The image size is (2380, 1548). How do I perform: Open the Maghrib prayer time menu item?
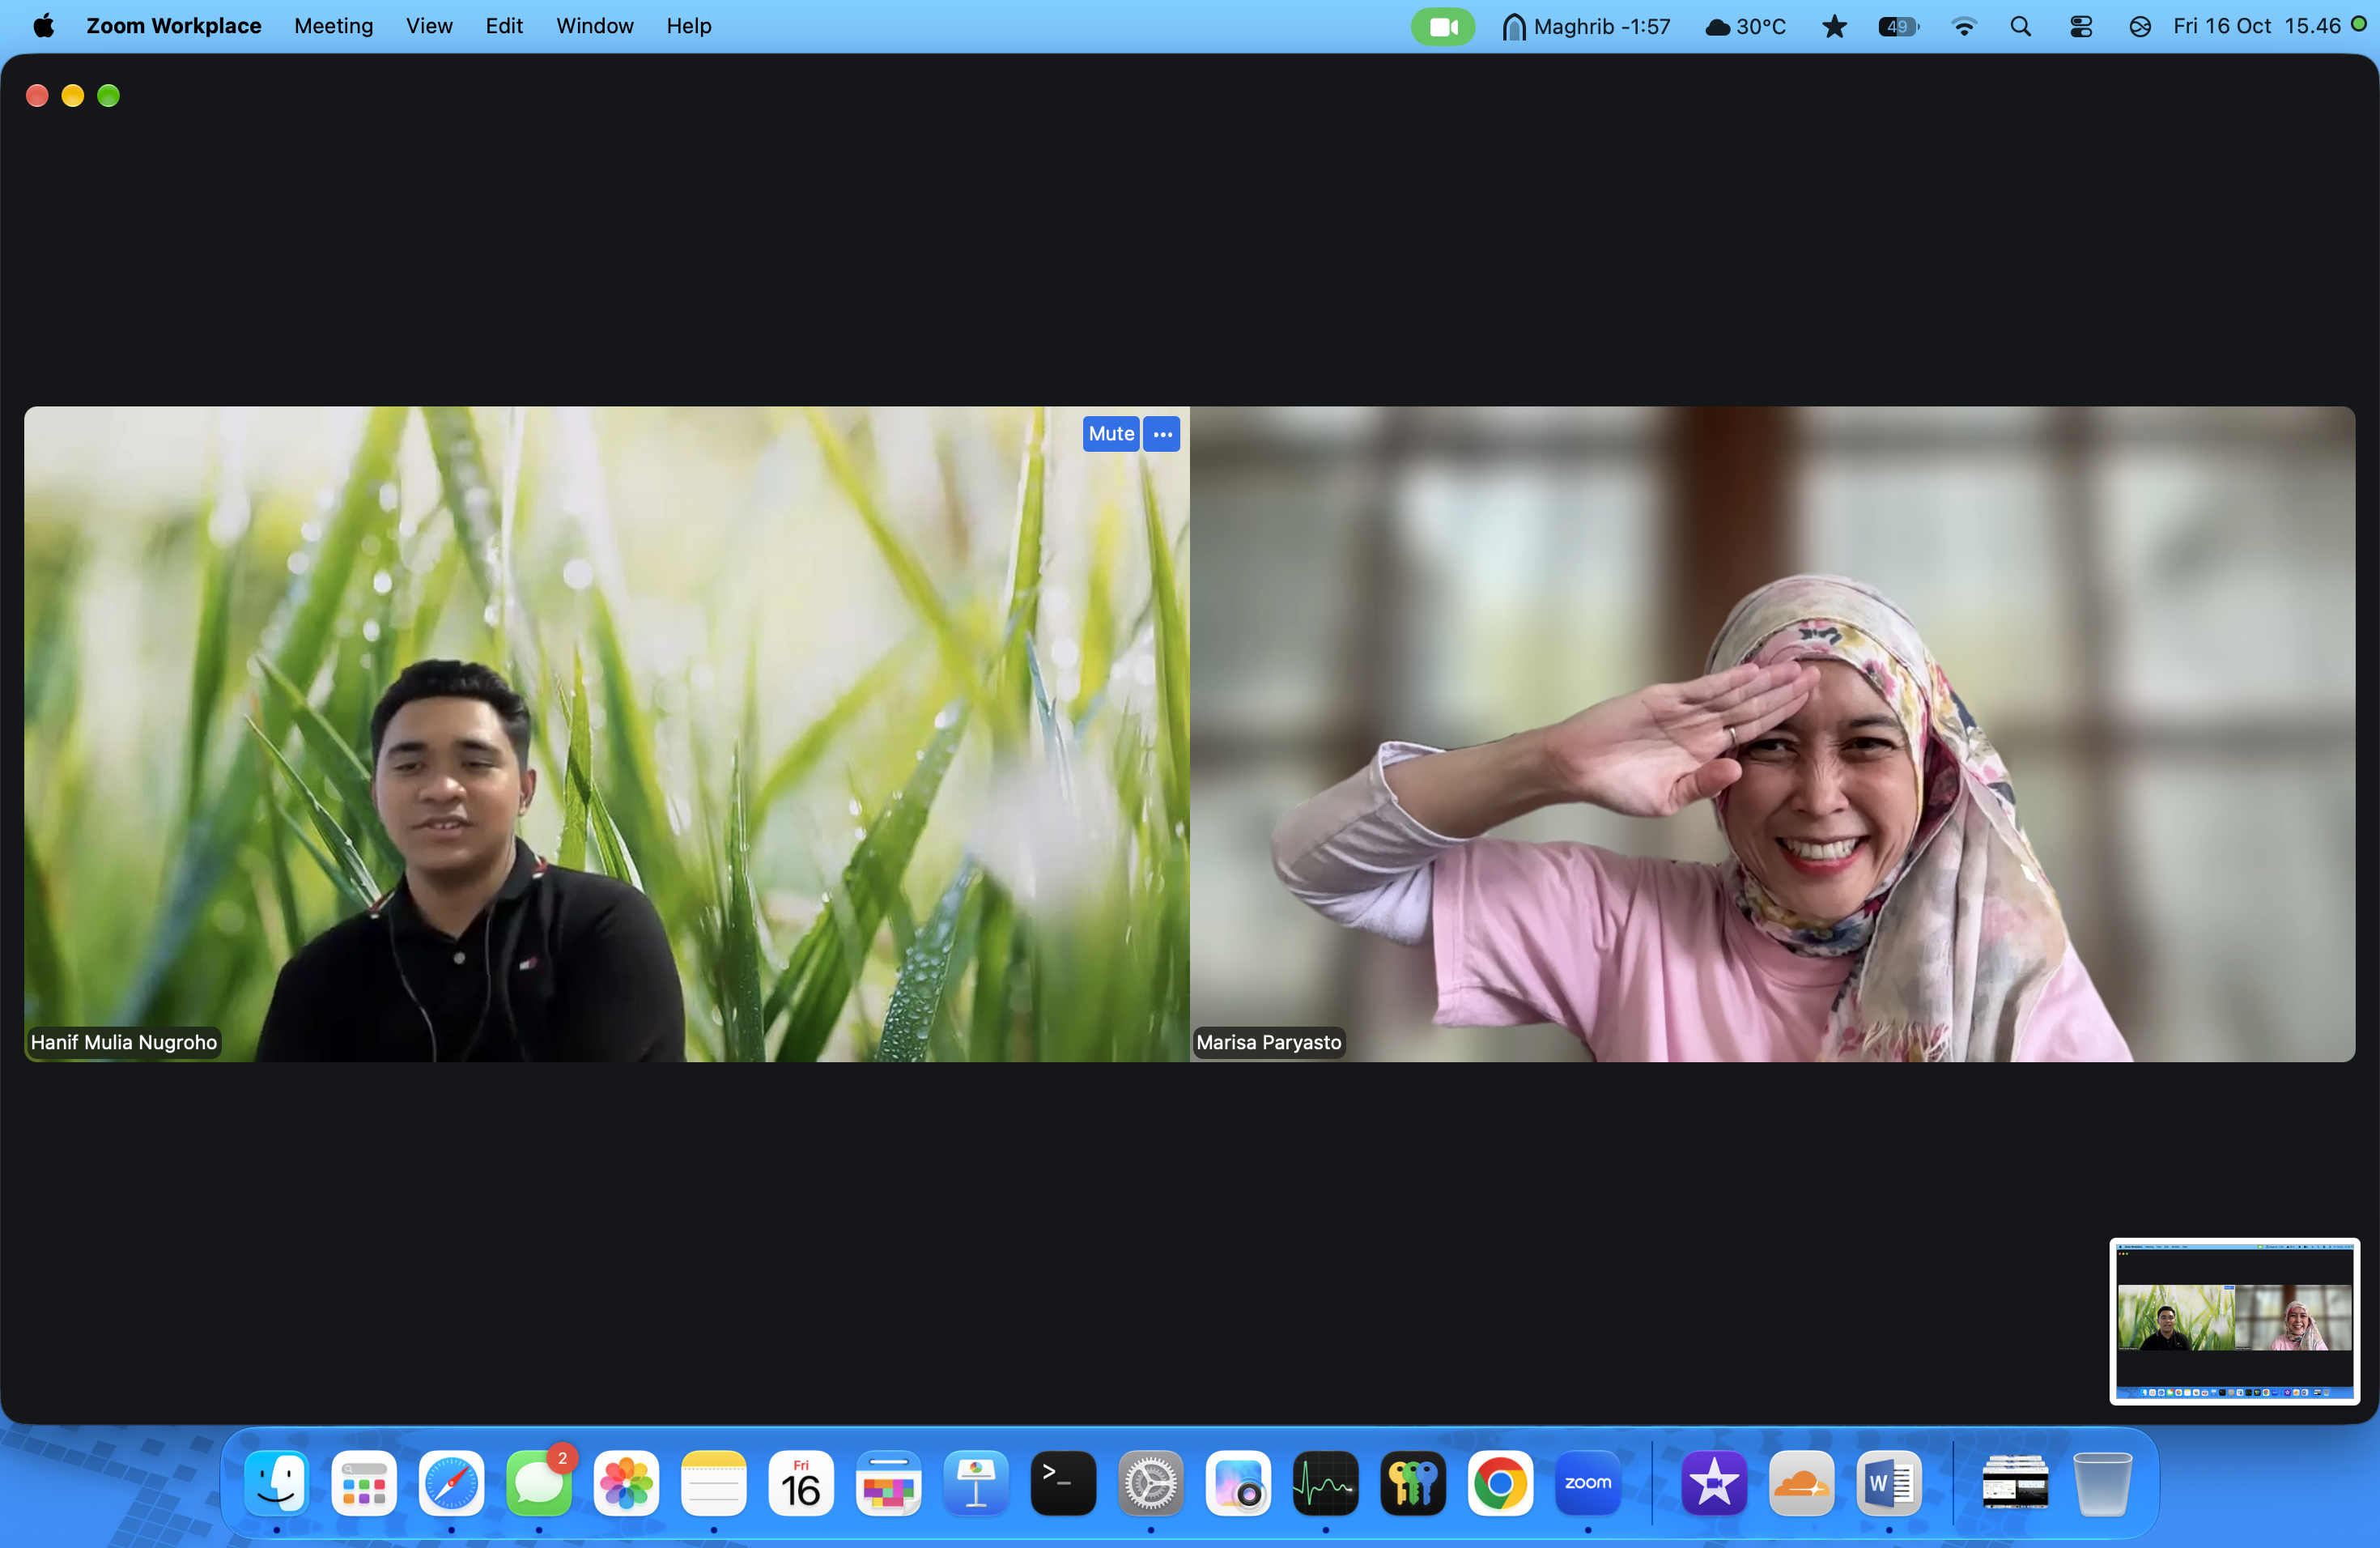(x=1587, y=27)
